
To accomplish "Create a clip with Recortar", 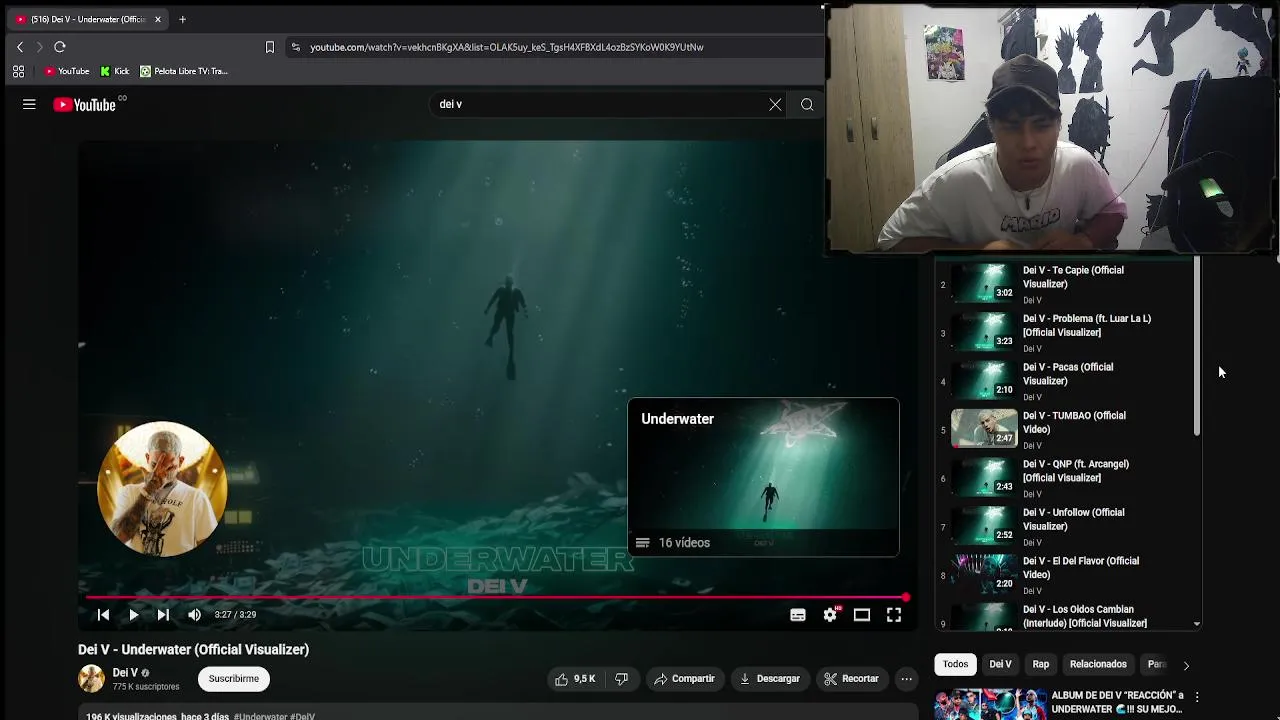I will coord(851,679).
